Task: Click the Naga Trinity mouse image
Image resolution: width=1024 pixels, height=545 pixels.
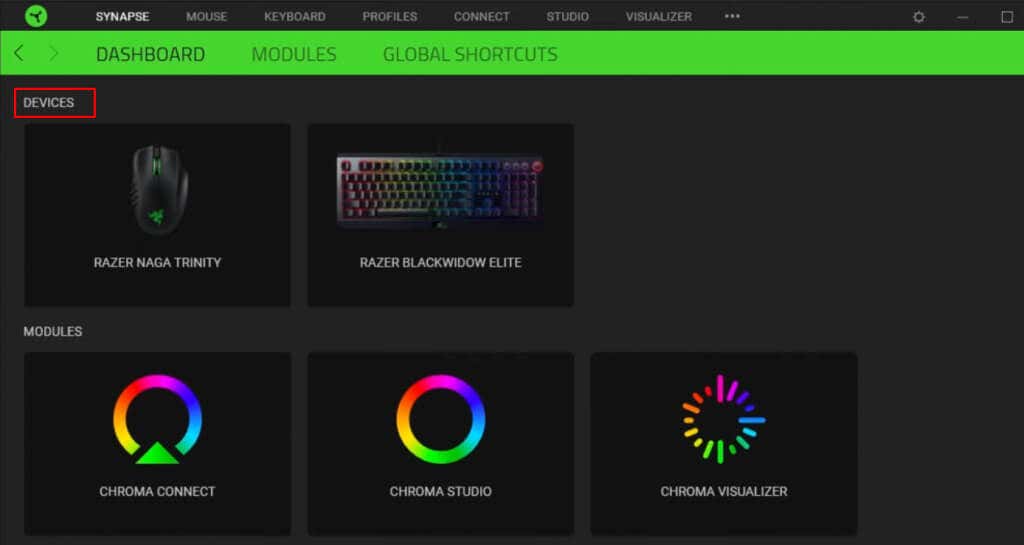Action: tap(159, 189)
